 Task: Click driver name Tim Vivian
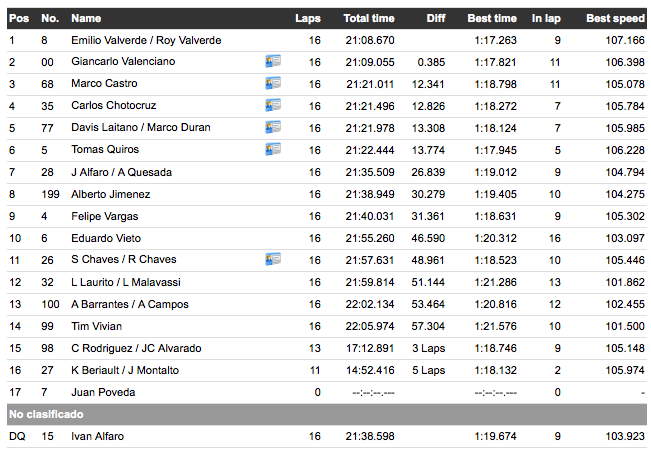coord(95,326)
